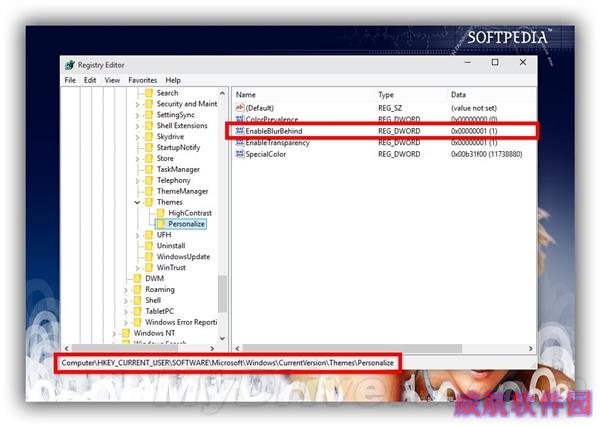Click values pane scroll right arrow
The height and width of the screenshot is (427, 600).
(531, 348)
